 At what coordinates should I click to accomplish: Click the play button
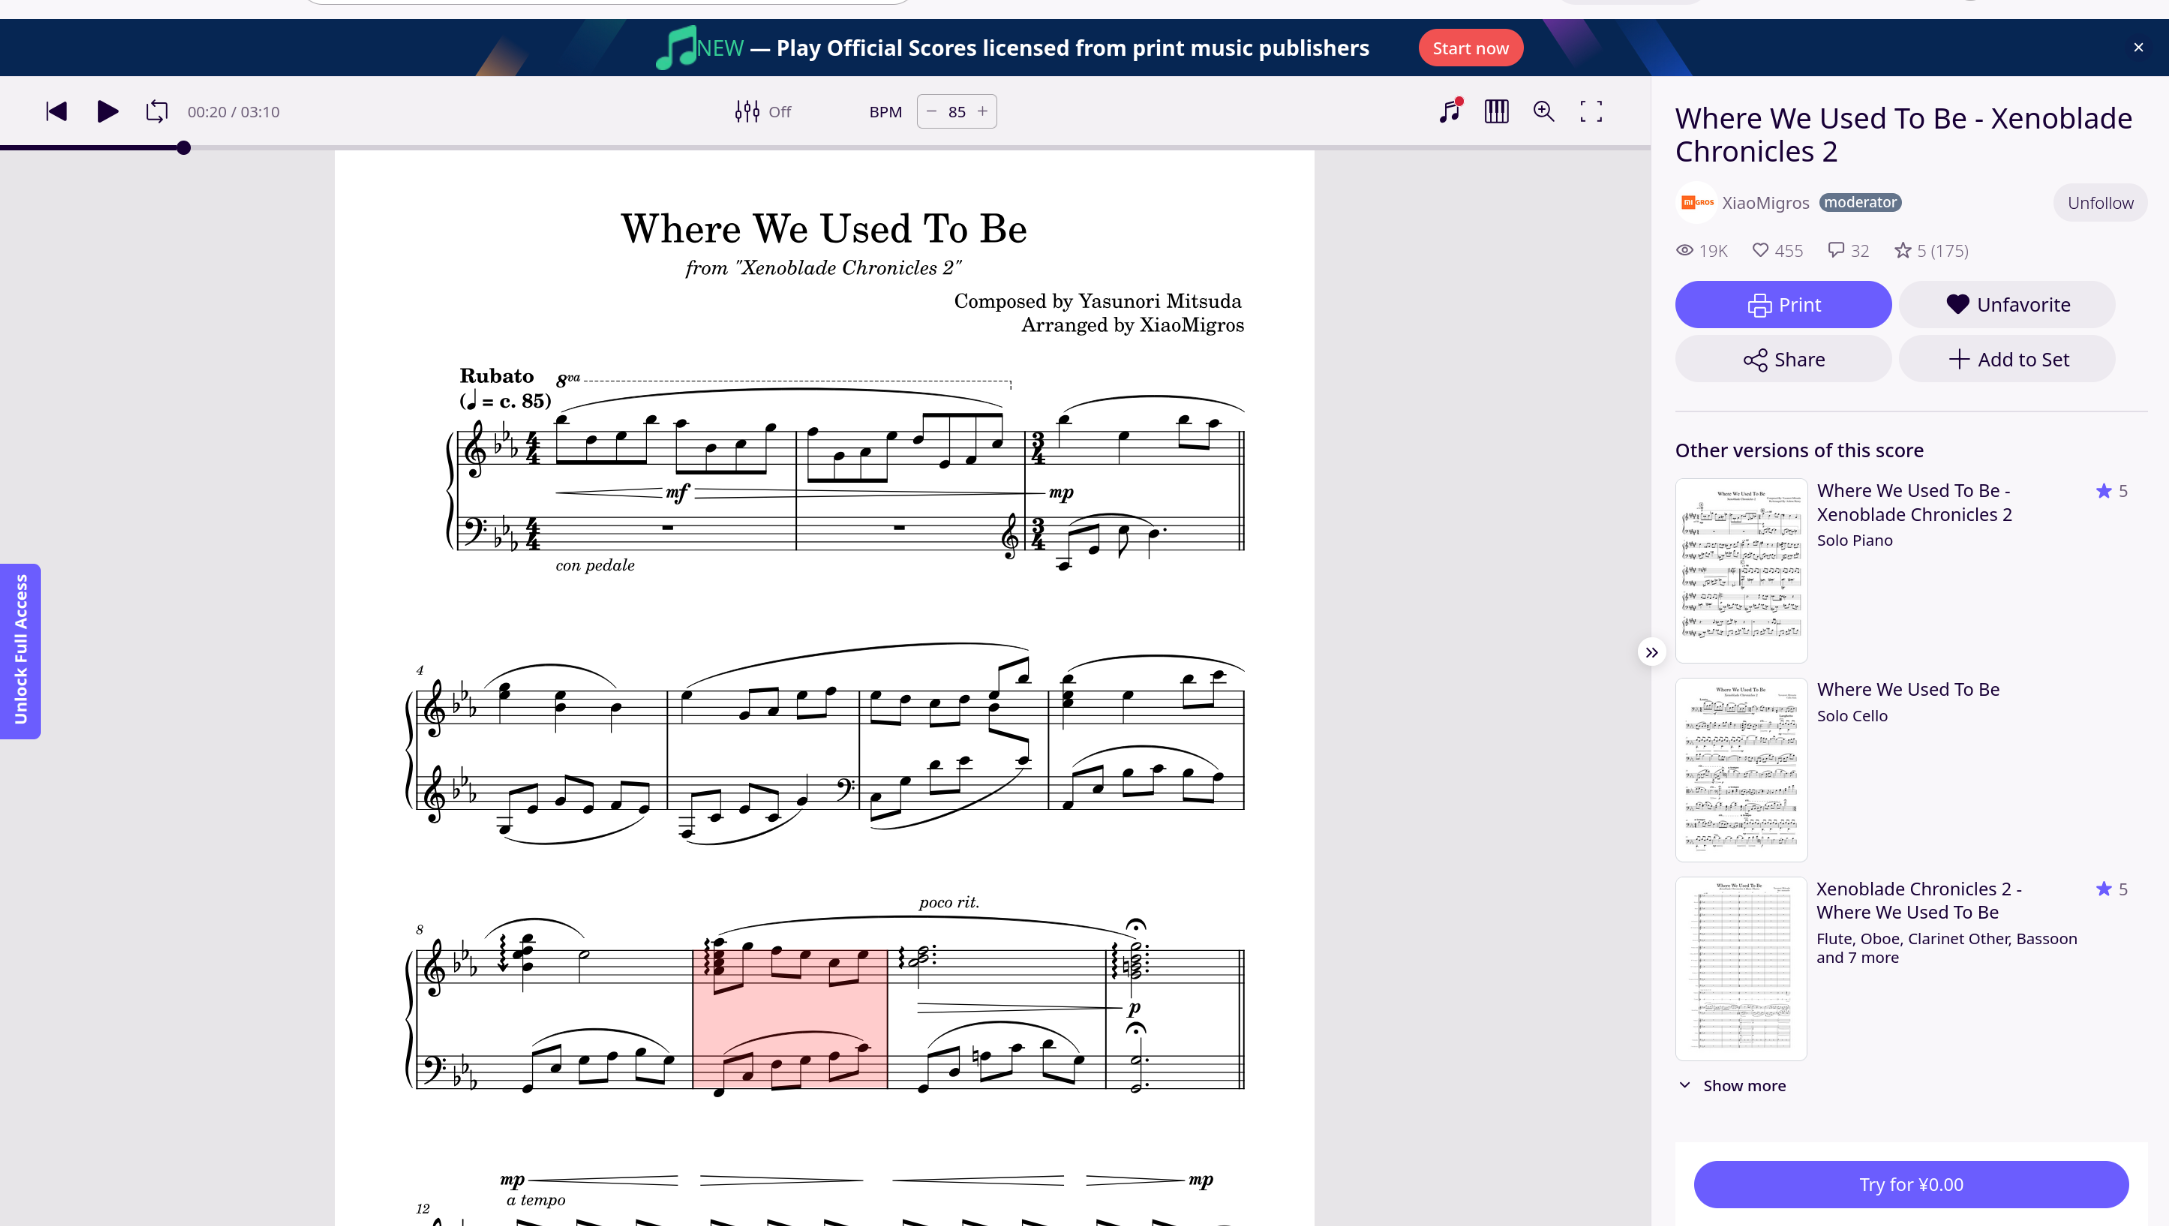108,111
